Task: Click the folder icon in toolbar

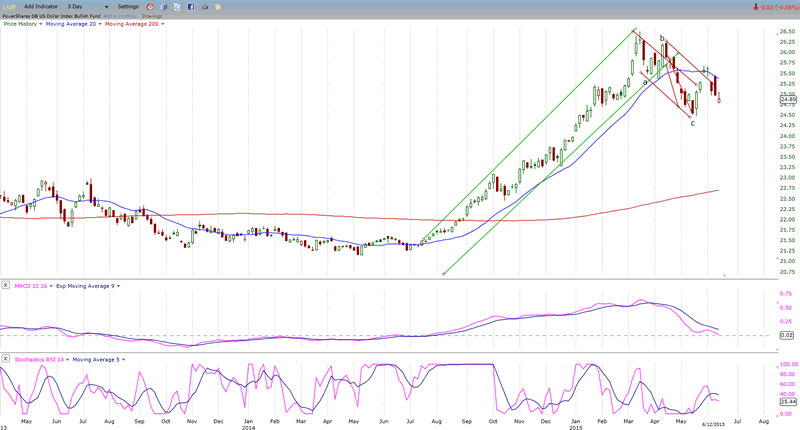Action: coord(219,6)
